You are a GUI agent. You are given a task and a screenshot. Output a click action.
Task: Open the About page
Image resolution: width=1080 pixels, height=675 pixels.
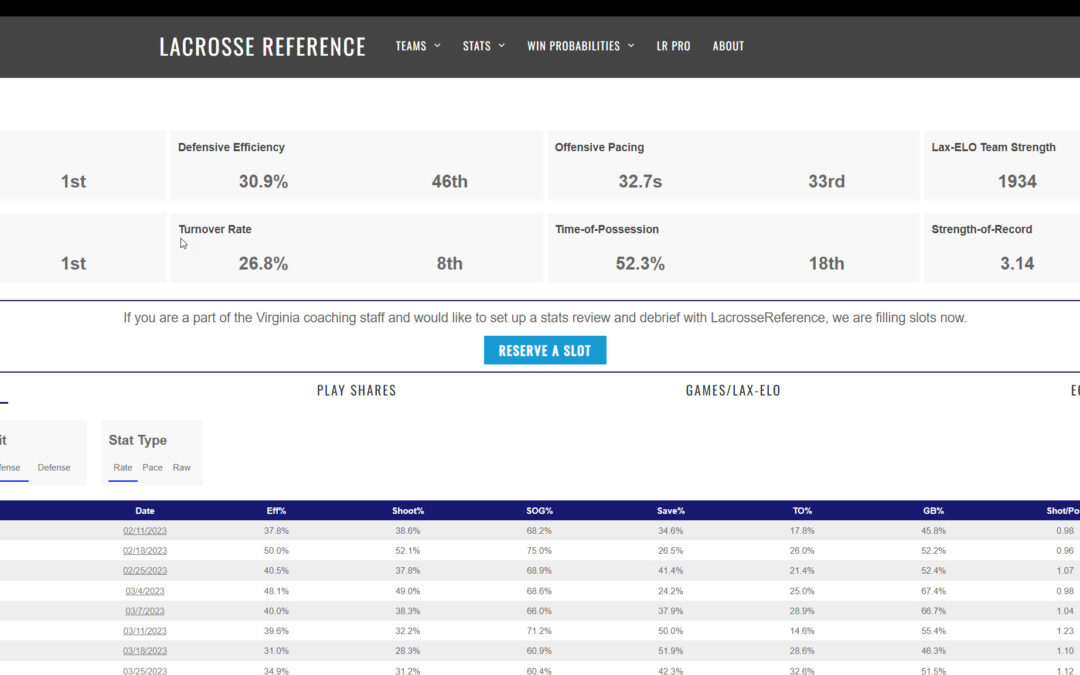(728, 46)
